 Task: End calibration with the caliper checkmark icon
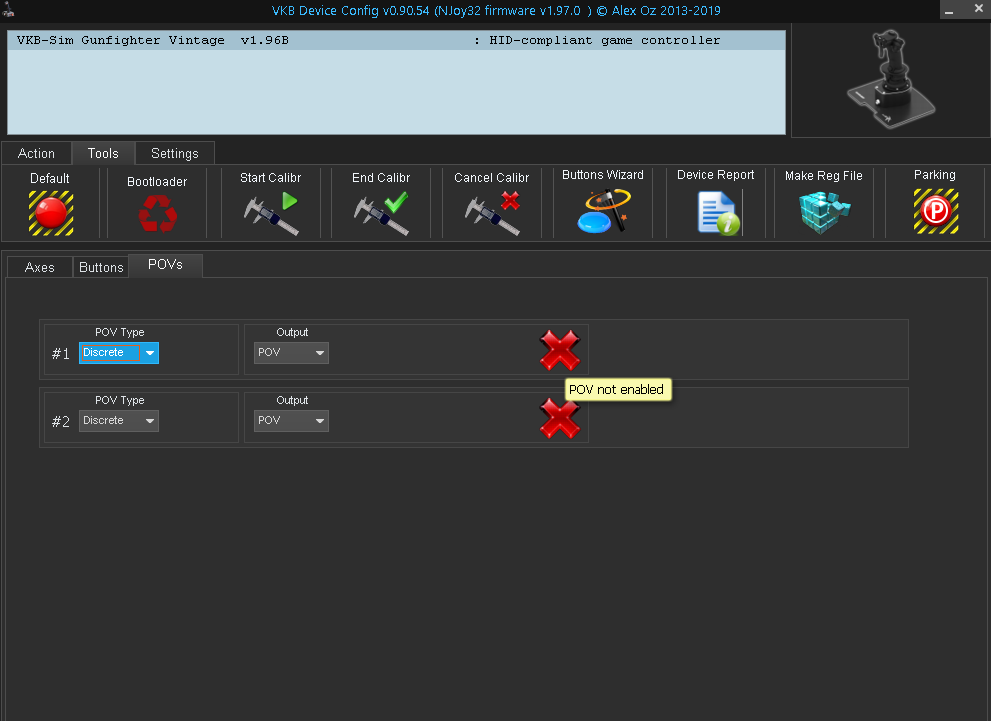[x=381, y=214]
